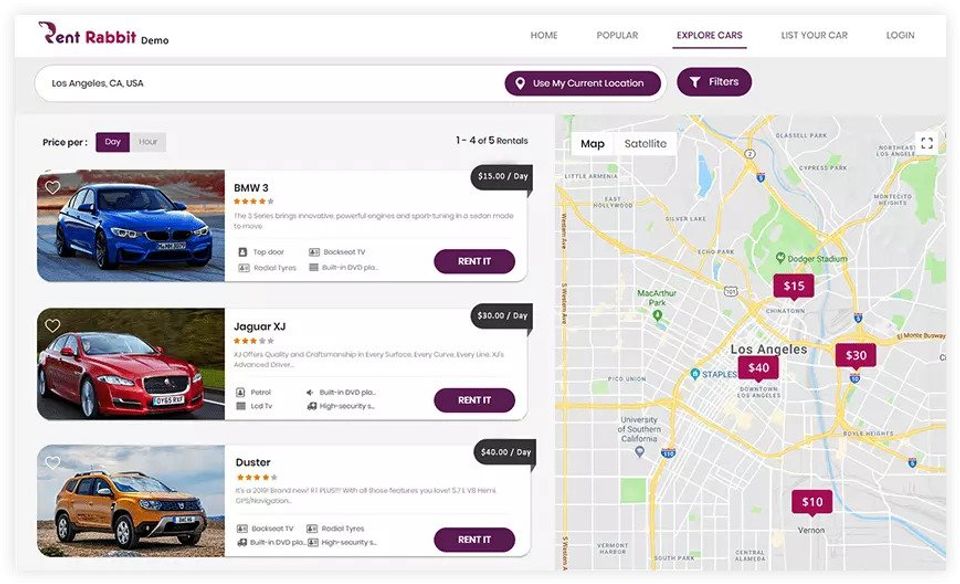The height and width of the screenshot is (584, 960).
Task: Open the blue BMW 3 photo
Action: coord(131,226)
